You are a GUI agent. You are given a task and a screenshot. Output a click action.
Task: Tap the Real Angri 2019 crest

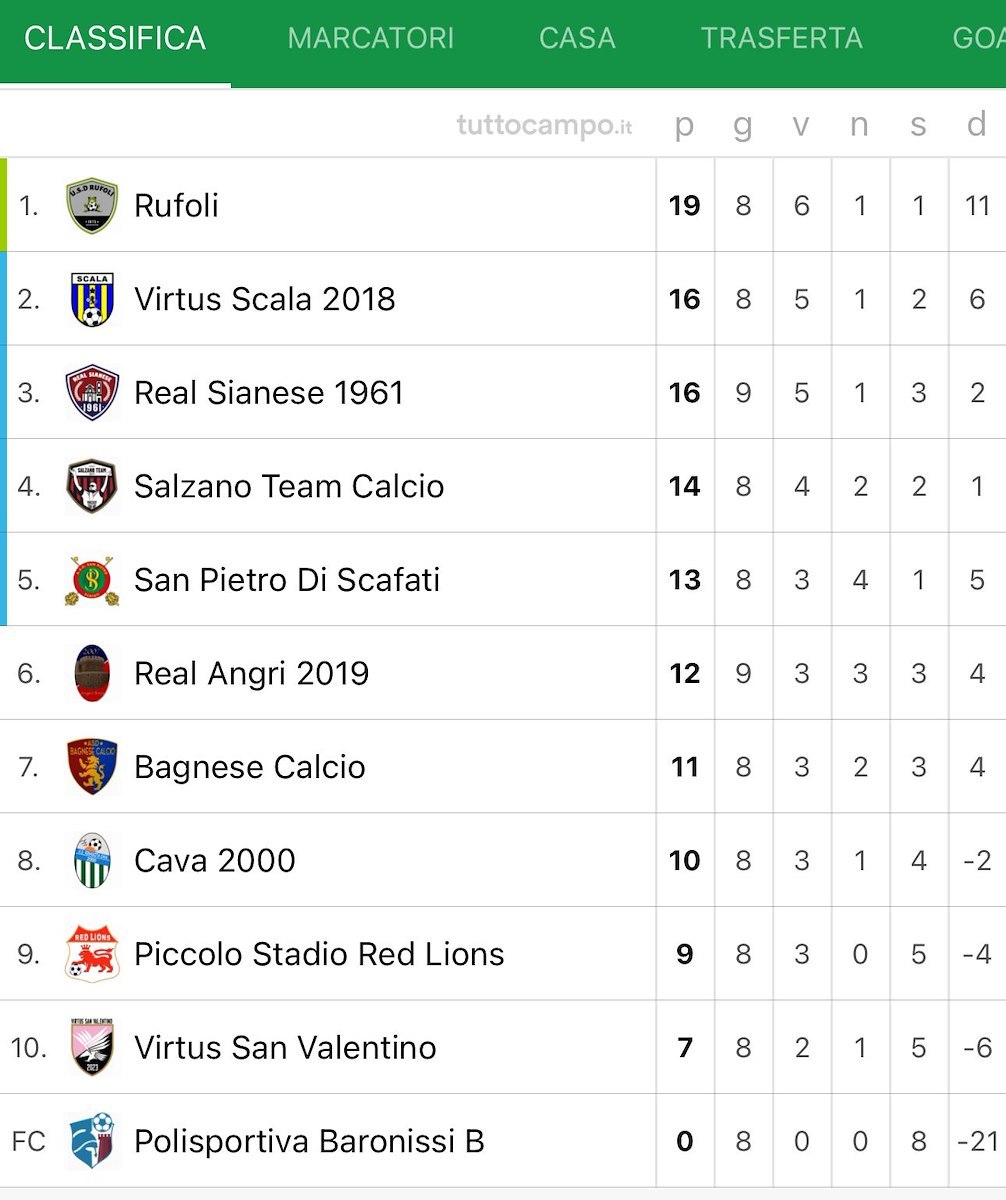point(92,673)
